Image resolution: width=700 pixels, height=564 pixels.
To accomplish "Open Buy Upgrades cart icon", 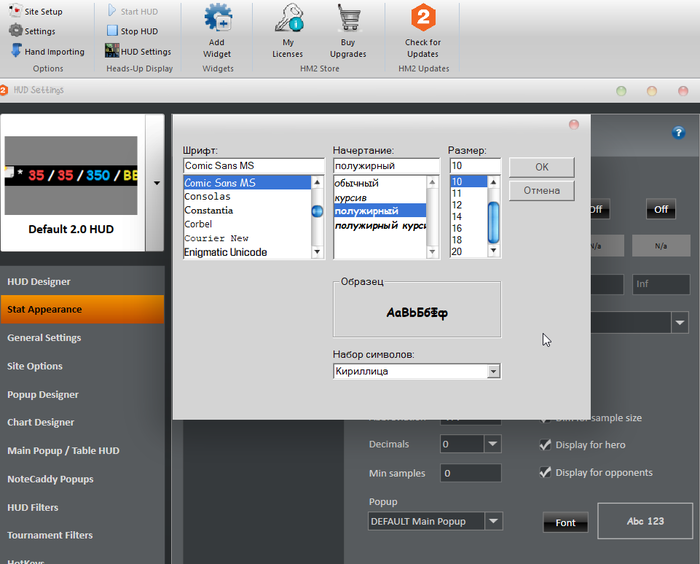I will click(x=349, y=18).
